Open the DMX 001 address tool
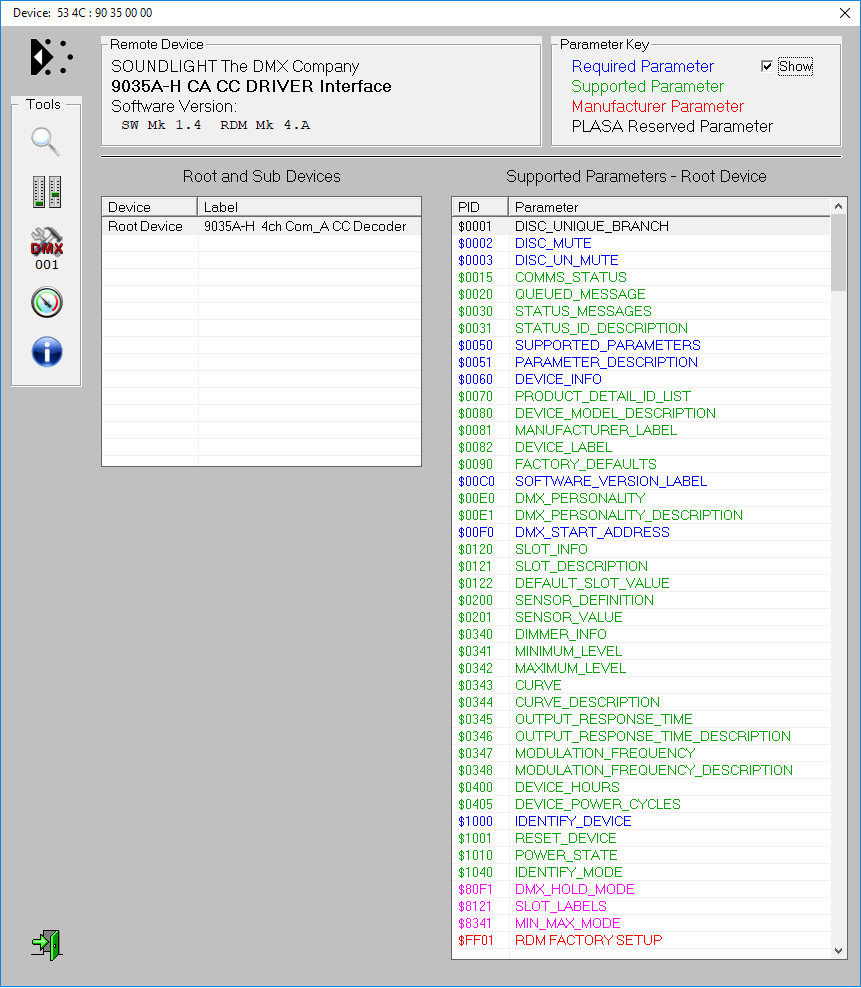861x988 pixels. point(46,247)
